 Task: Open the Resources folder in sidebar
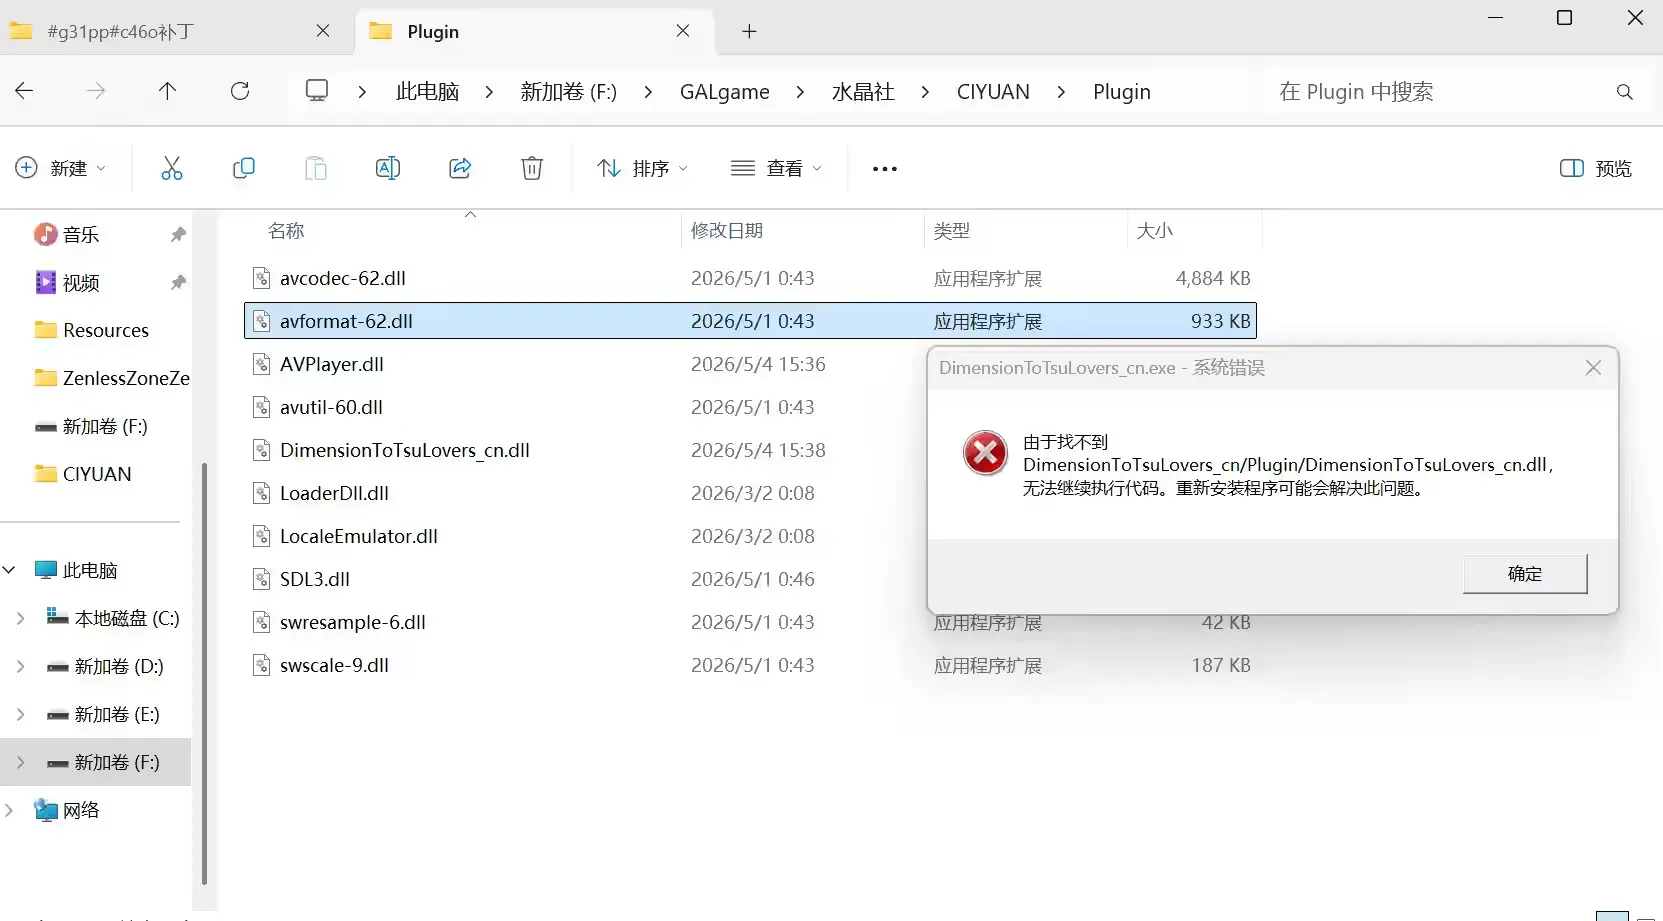click(x=91, y=330)
